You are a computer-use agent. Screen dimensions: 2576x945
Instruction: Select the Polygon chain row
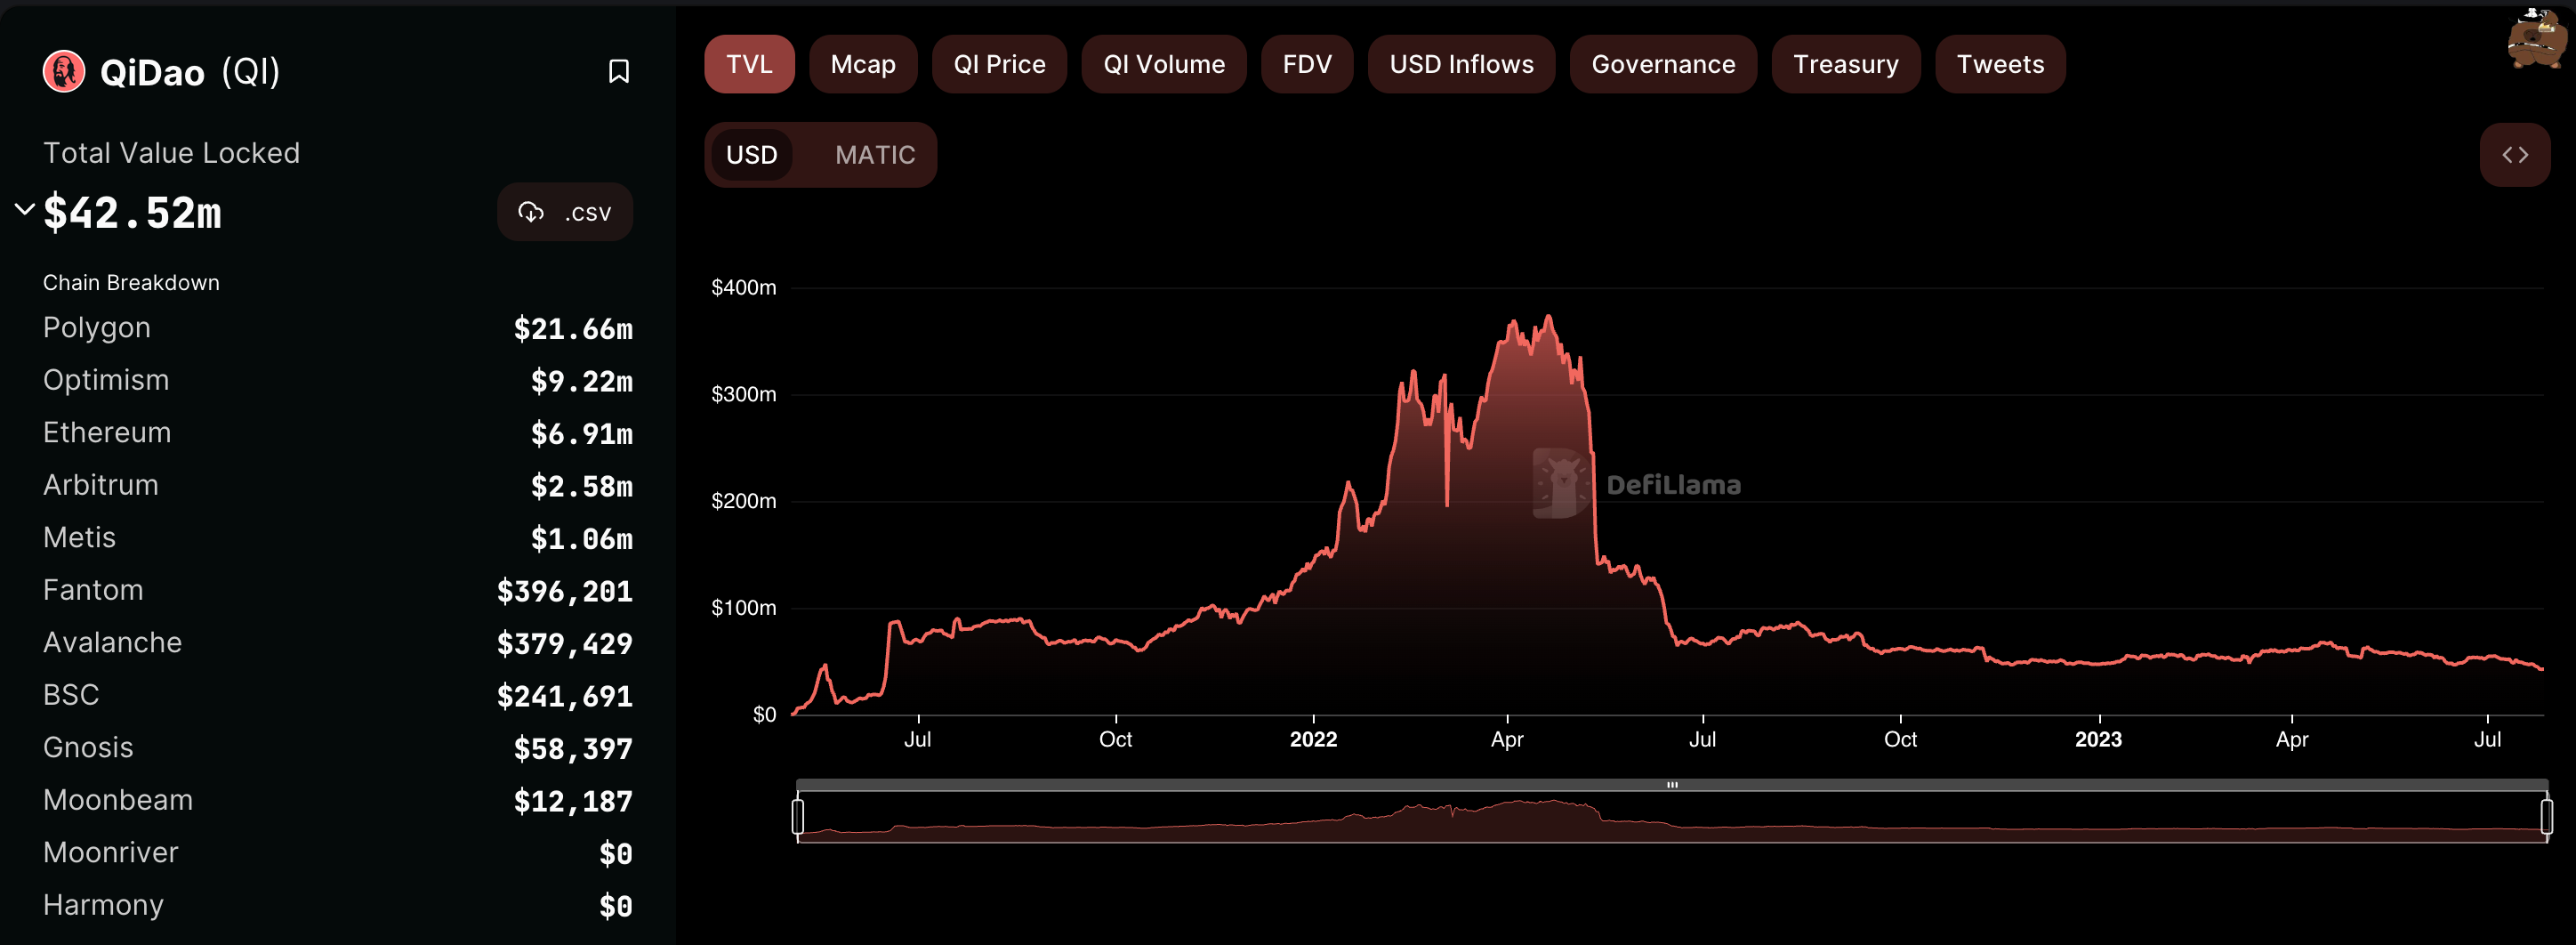(338, 328)
